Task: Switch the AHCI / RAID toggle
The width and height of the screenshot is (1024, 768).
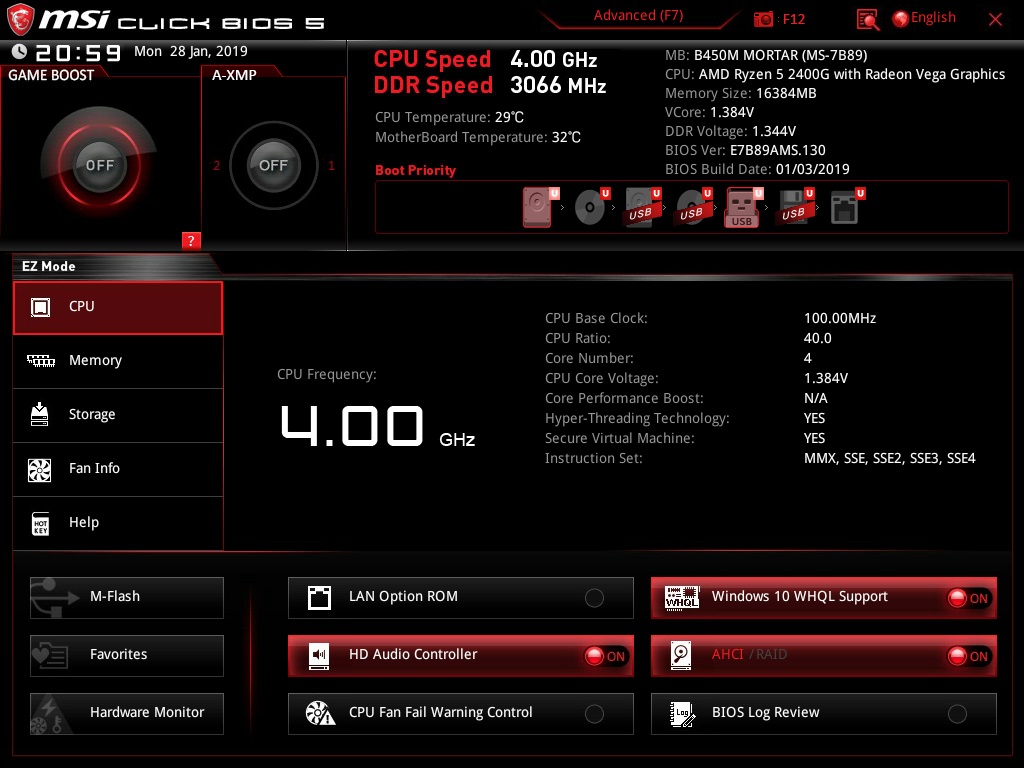Action: (x=969, y=656)
